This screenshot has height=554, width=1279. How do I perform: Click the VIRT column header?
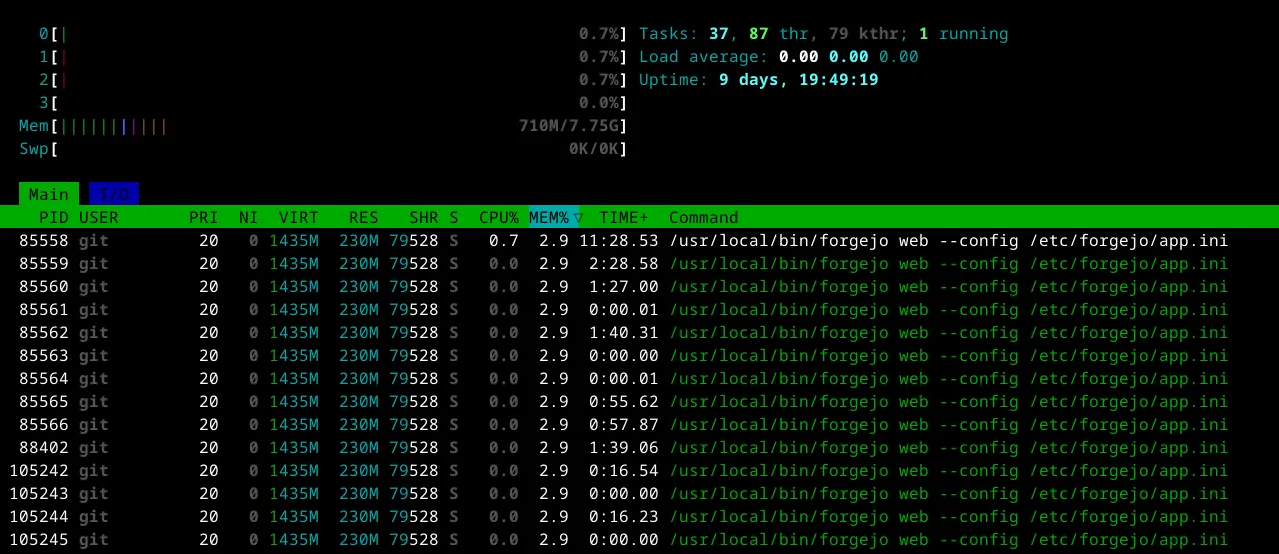click(x=298, y=217)
